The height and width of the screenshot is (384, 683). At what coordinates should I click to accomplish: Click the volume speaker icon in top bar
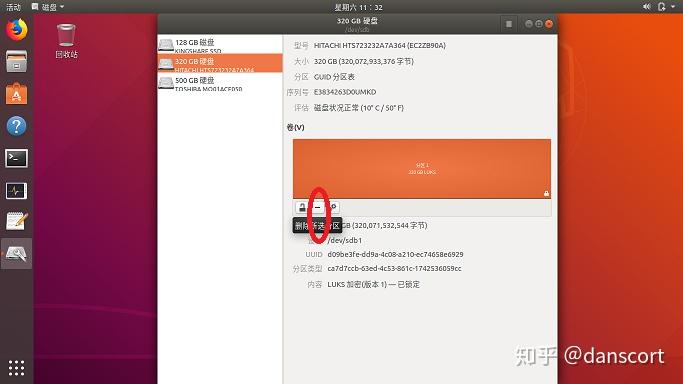click(x=647, y=7)
